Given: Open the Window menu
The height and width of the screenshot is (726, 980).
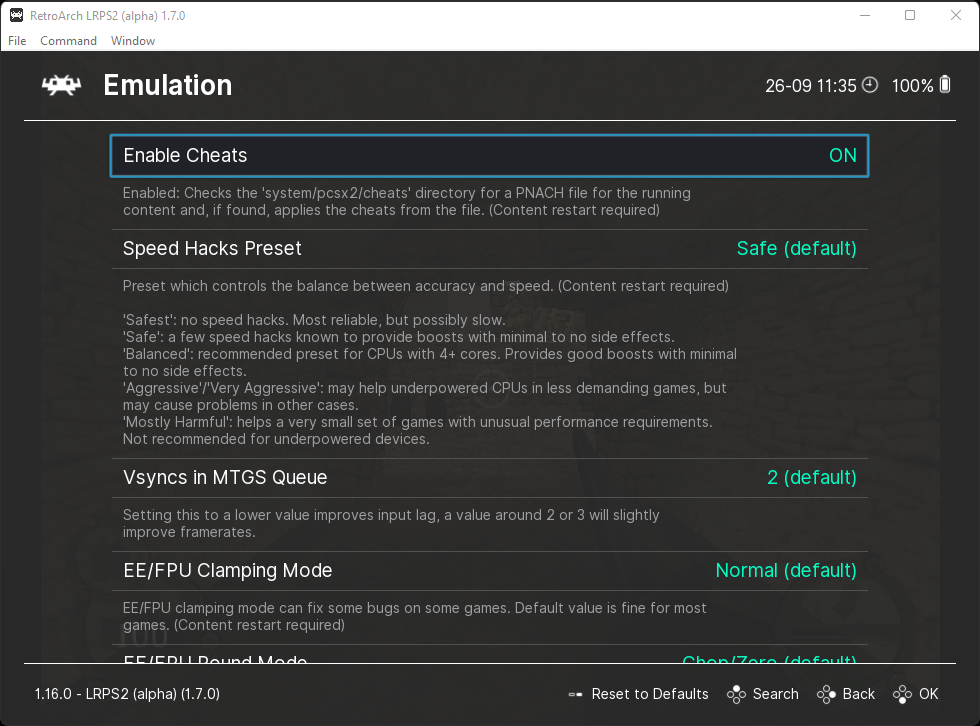Looking at the screenshot, I should 132,41.
